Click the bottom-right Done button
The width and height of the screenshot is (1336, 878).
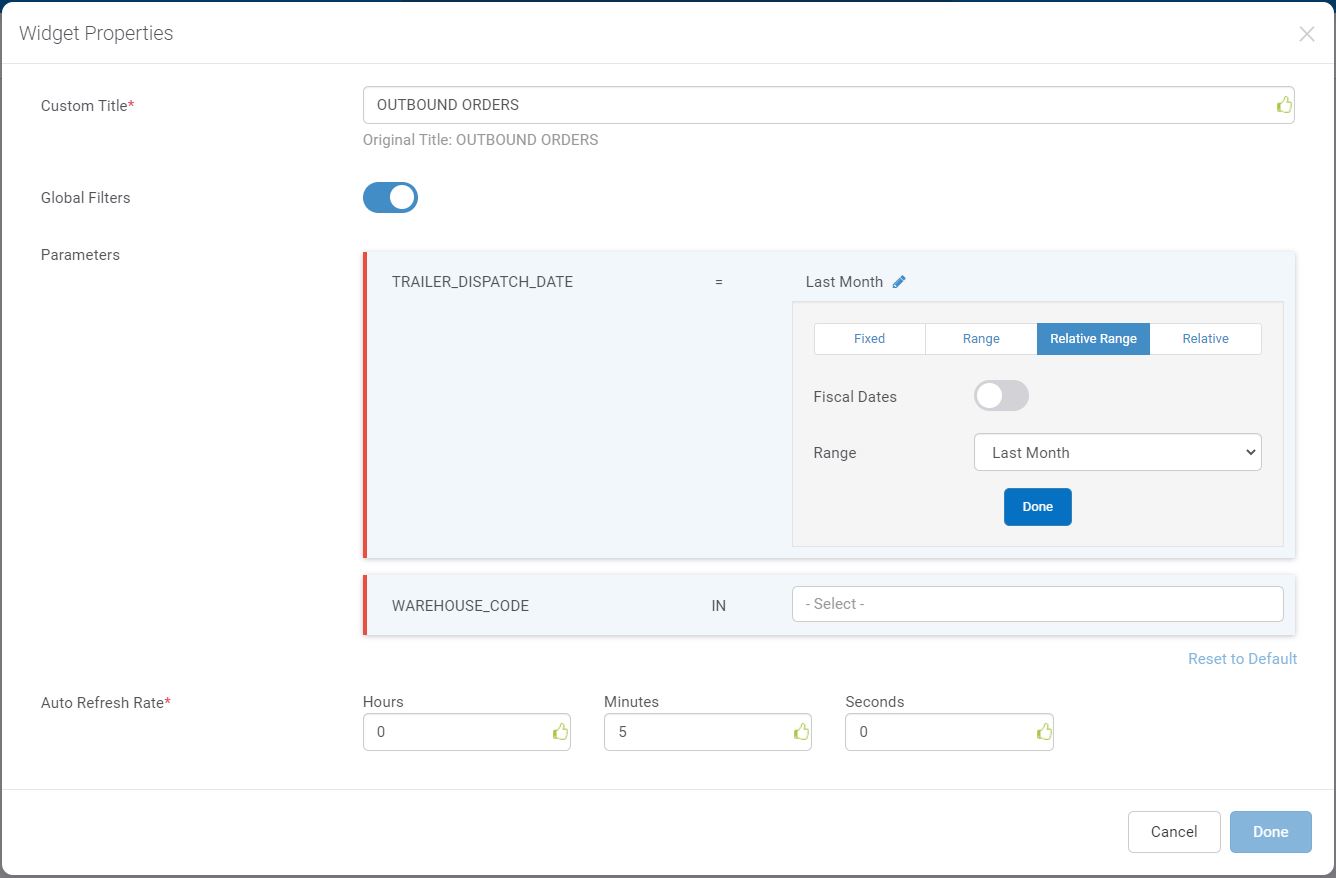point(1270,832)
